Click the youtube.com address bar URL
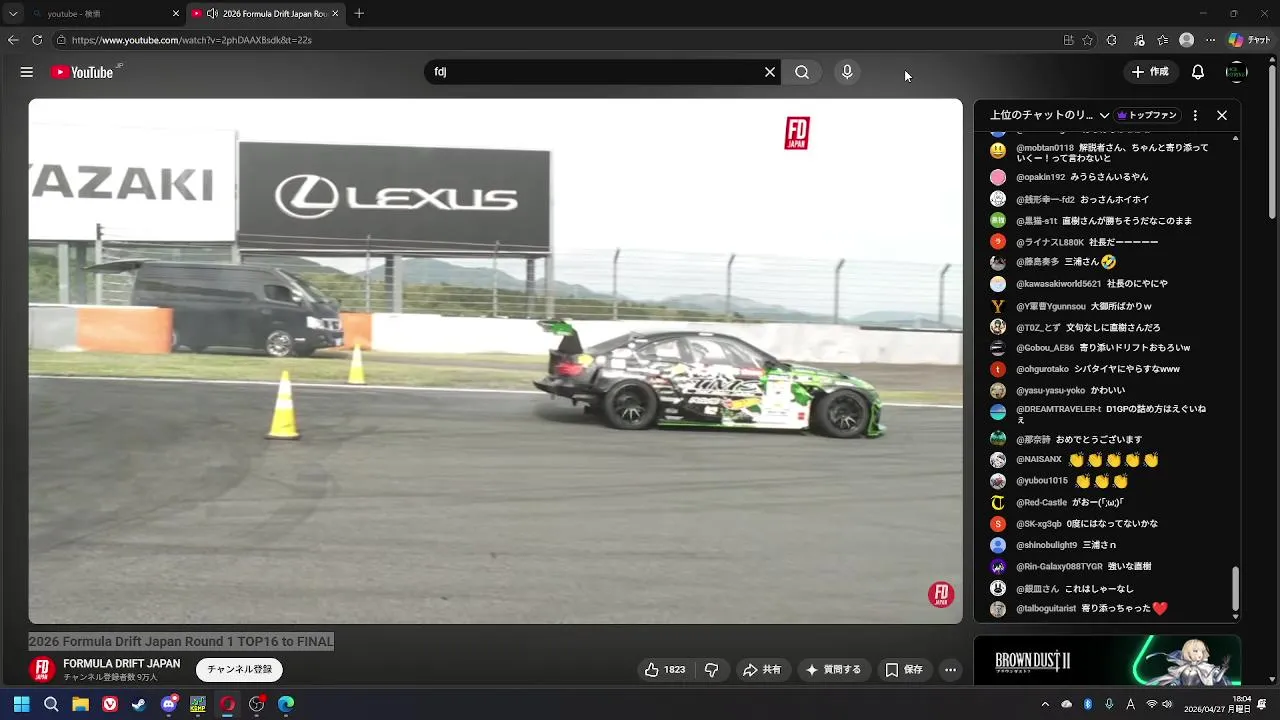The image size is (1280, 720). pos(192,40)
